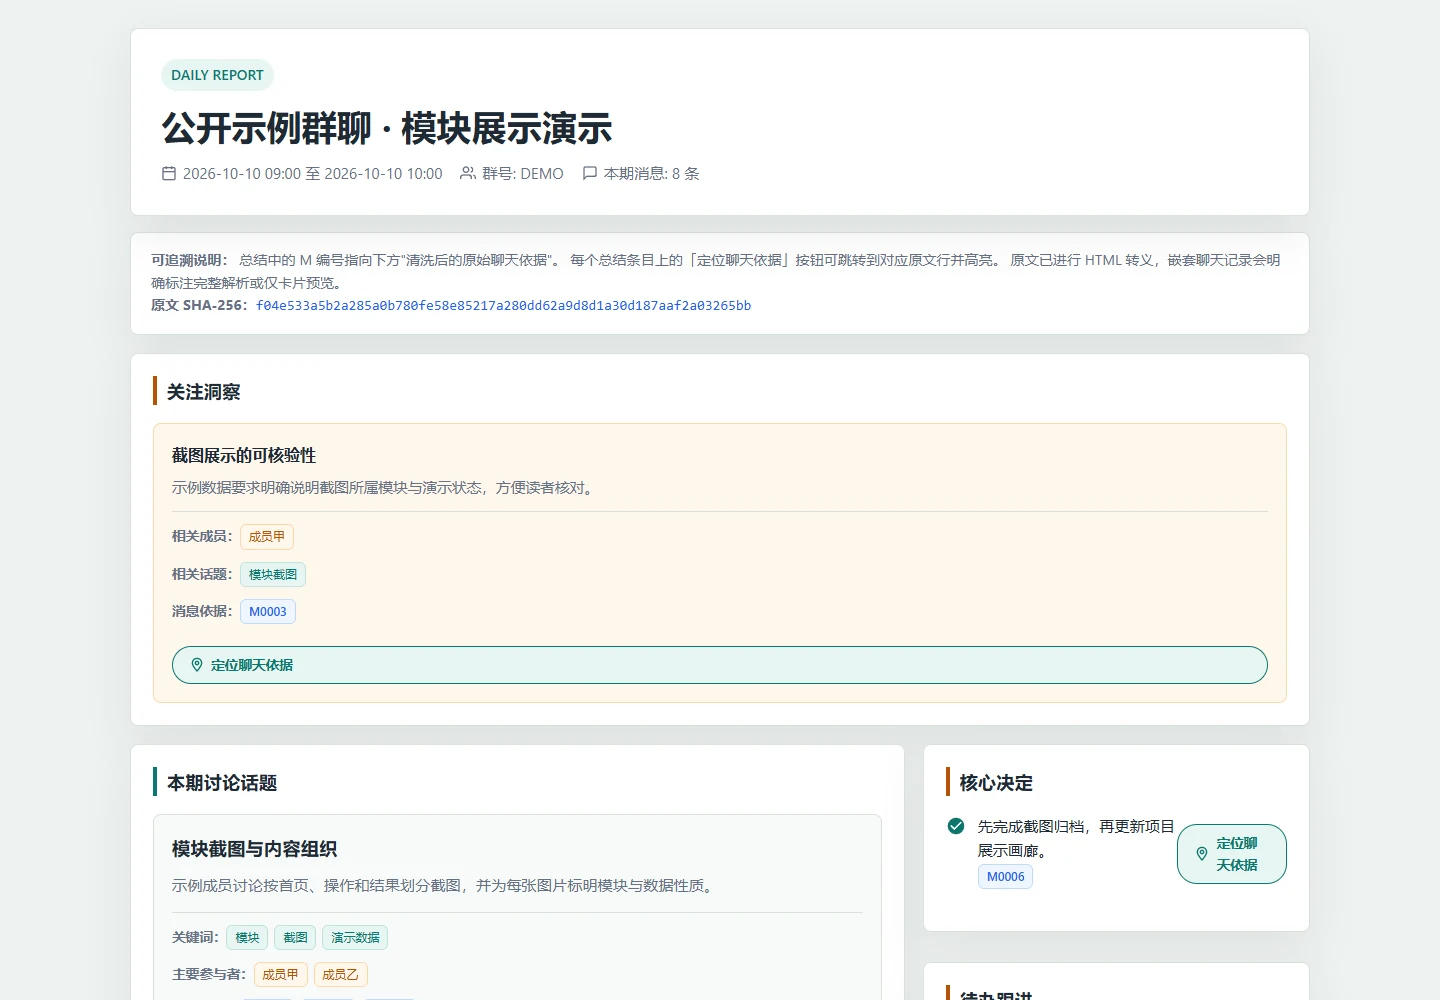The width and height of the screenshot is (1440, 1000).
Task: Click the calendar icon beside the date range
Action: pyautogui.click(x=169, y=173)
